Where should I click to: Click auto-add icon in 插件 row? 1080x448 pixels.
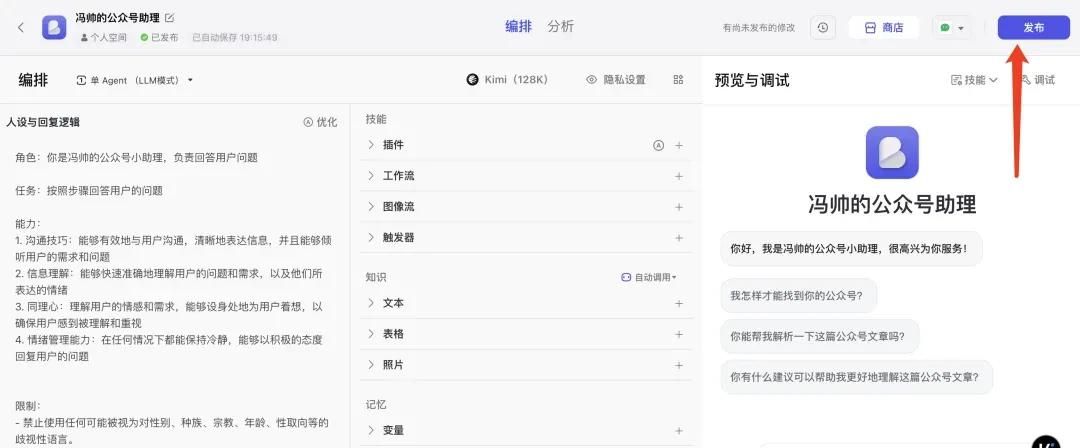tap(658, 145)
